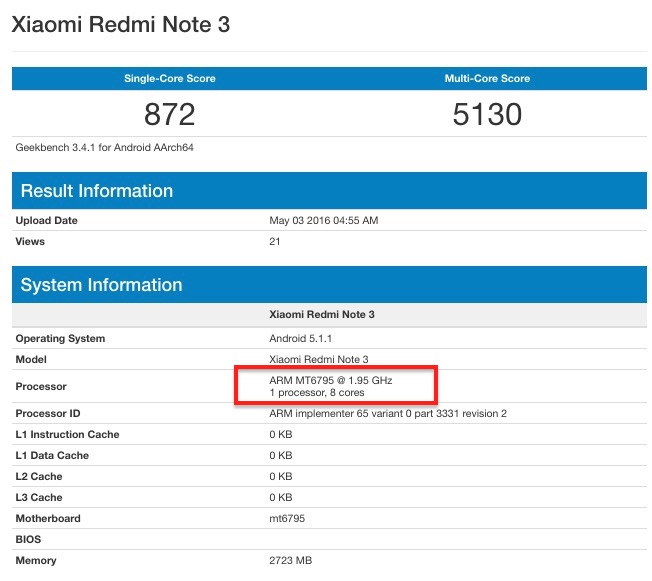
Task: Click the Memory value 2723 MB
Action: (290, 561)
